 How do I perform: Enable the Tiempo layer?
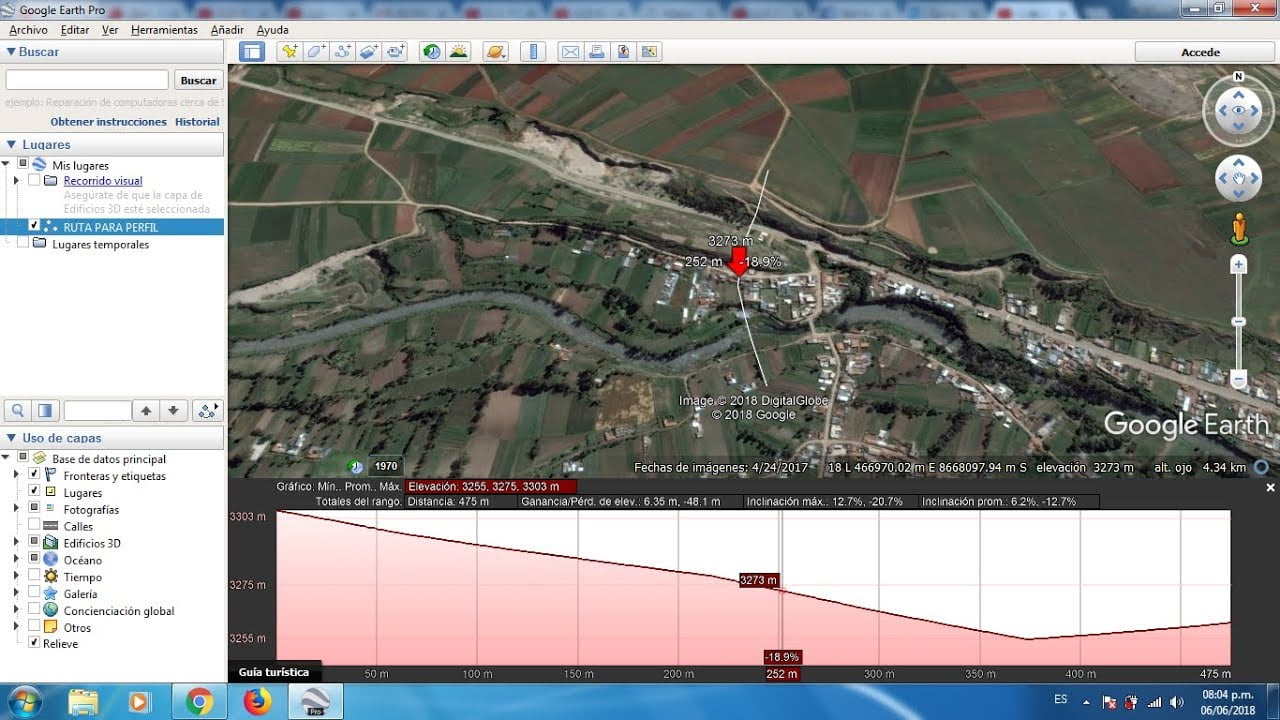point(35,577)
